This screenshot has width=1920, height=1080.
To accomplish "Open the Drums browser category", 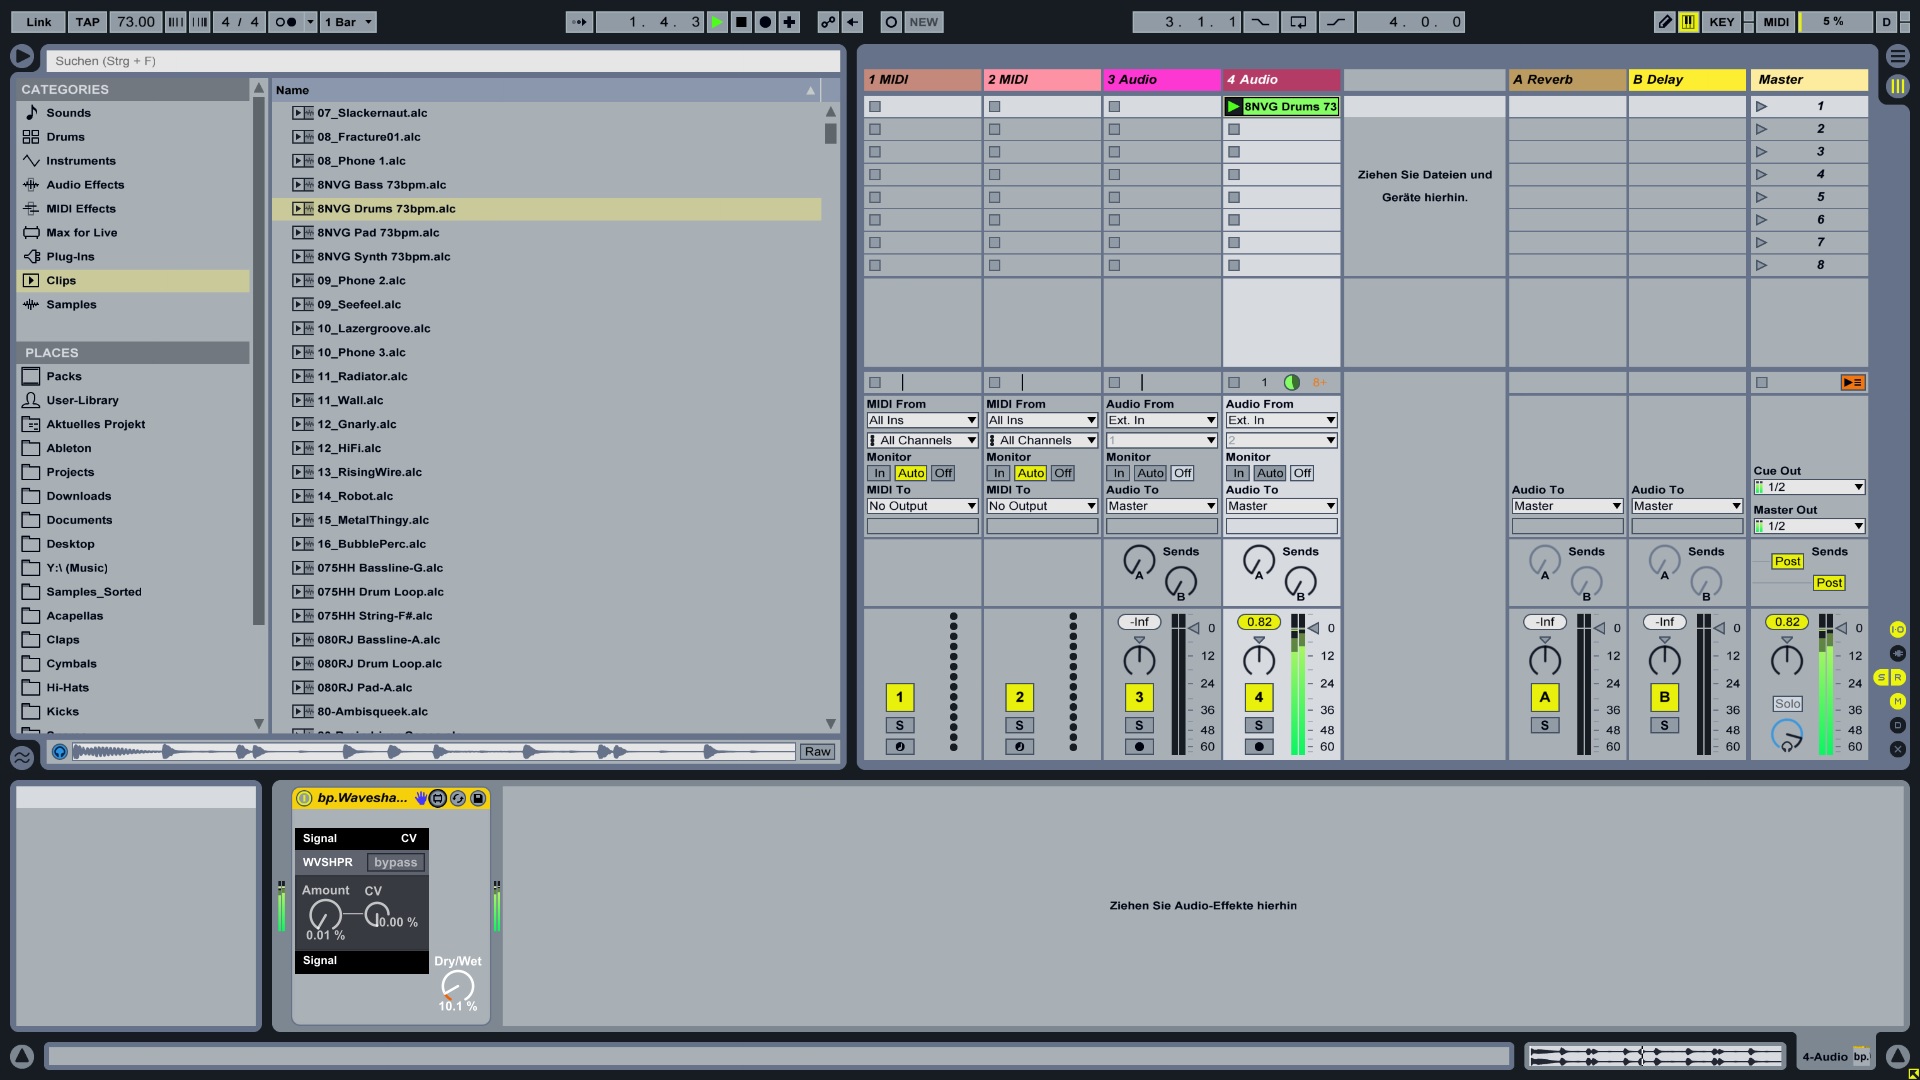I will tap(65, 137).
